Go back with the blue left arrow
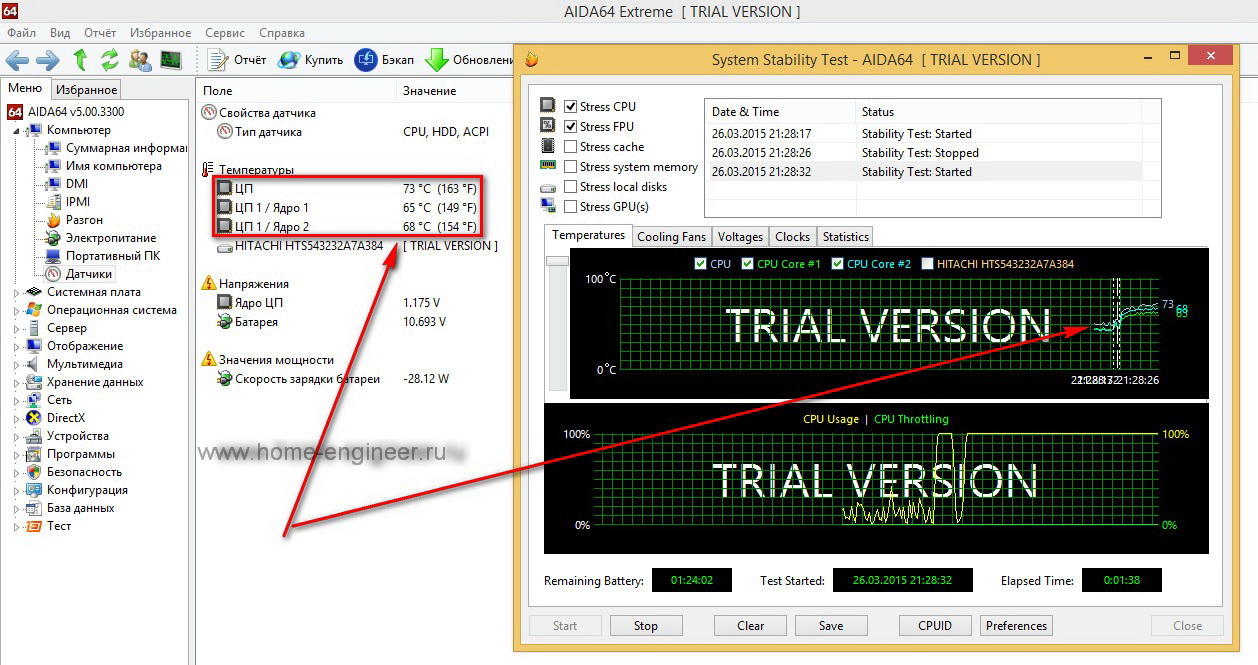This screenshot has height=665, width=1258. pos(18,59)
